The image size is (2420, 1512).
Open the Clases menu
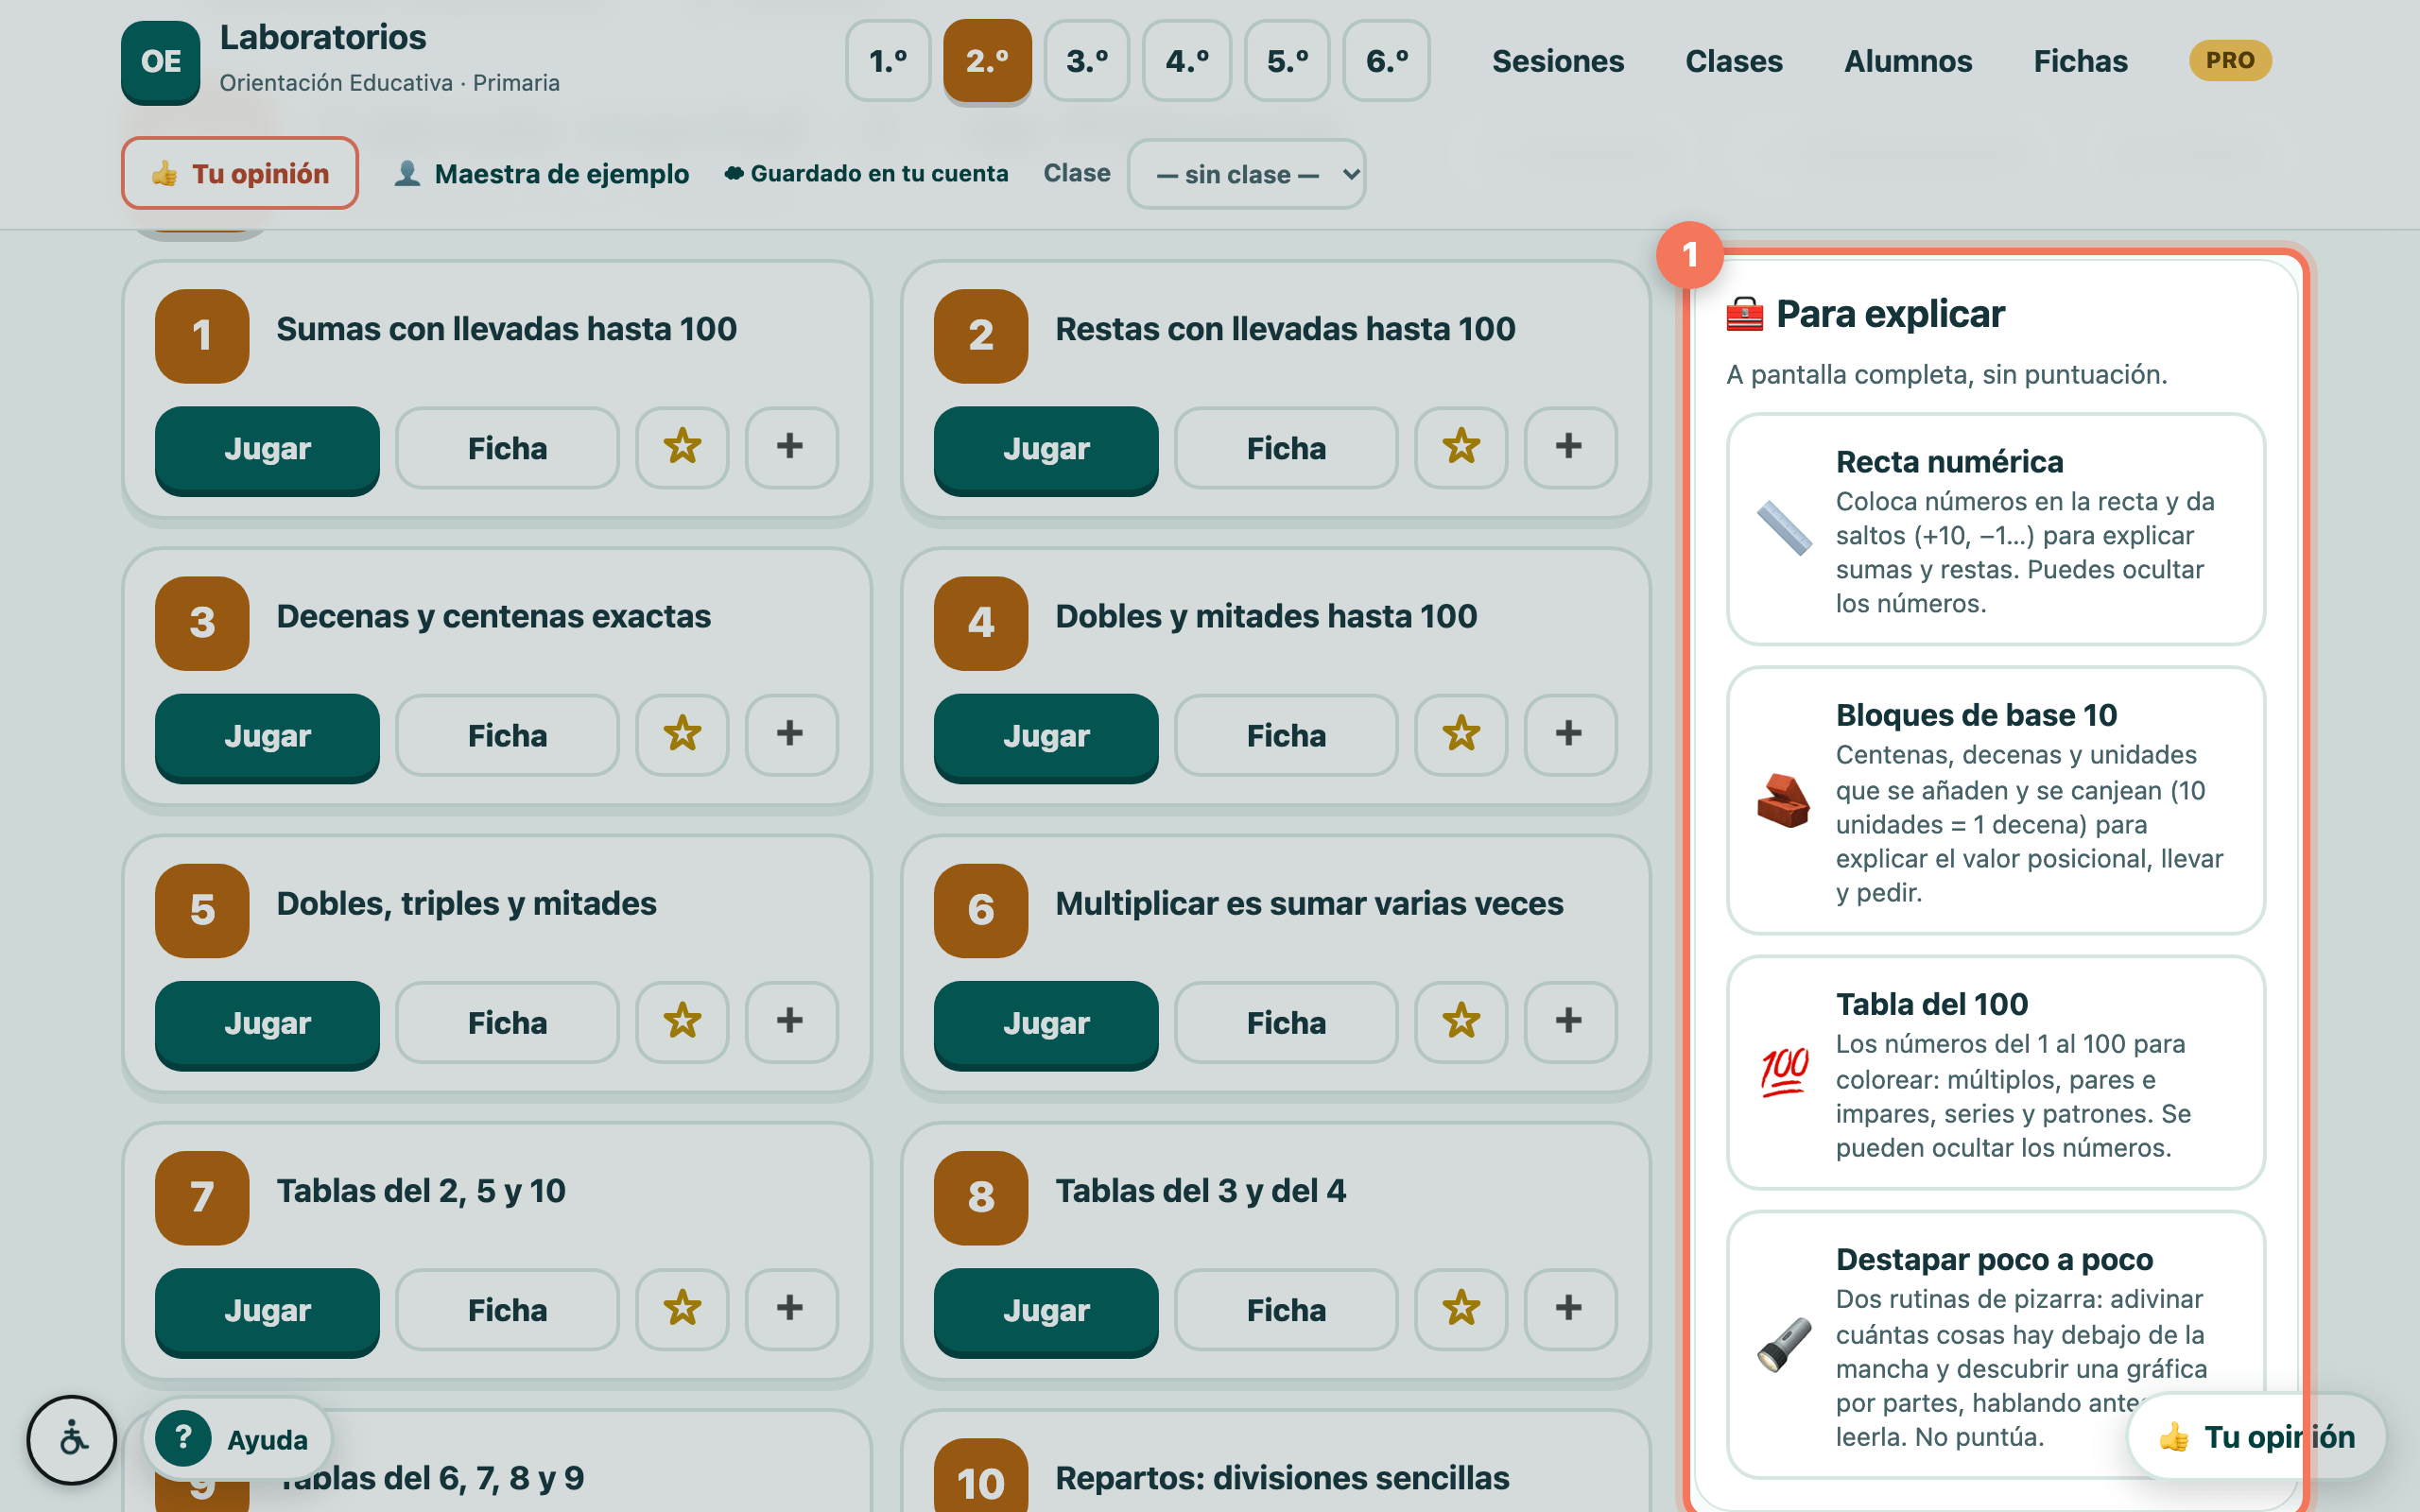click(1734, 61)
